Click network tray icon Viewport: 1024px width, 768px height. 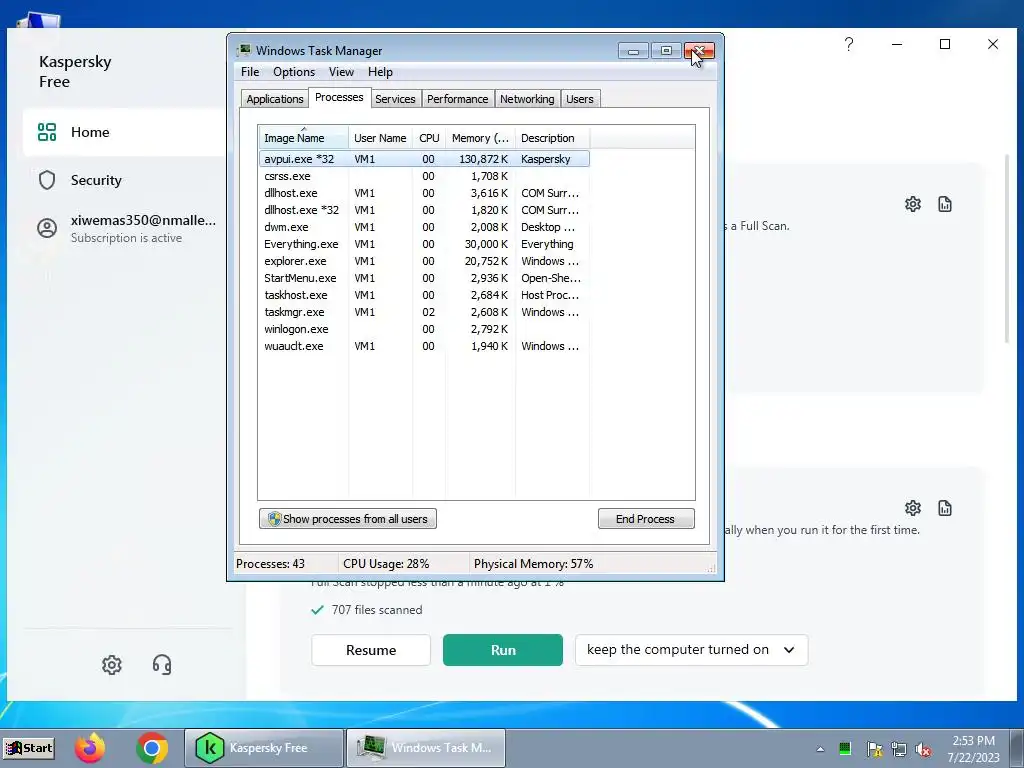(899, 749)
